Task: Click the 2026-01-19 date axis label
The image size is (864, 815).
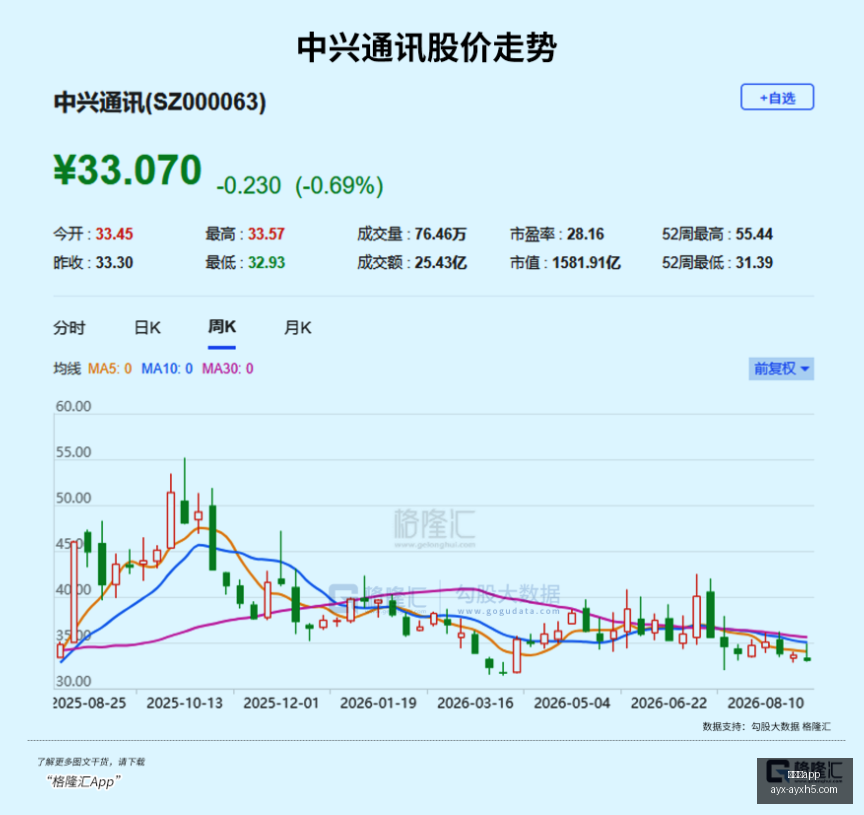Action: tap(378, 703)
